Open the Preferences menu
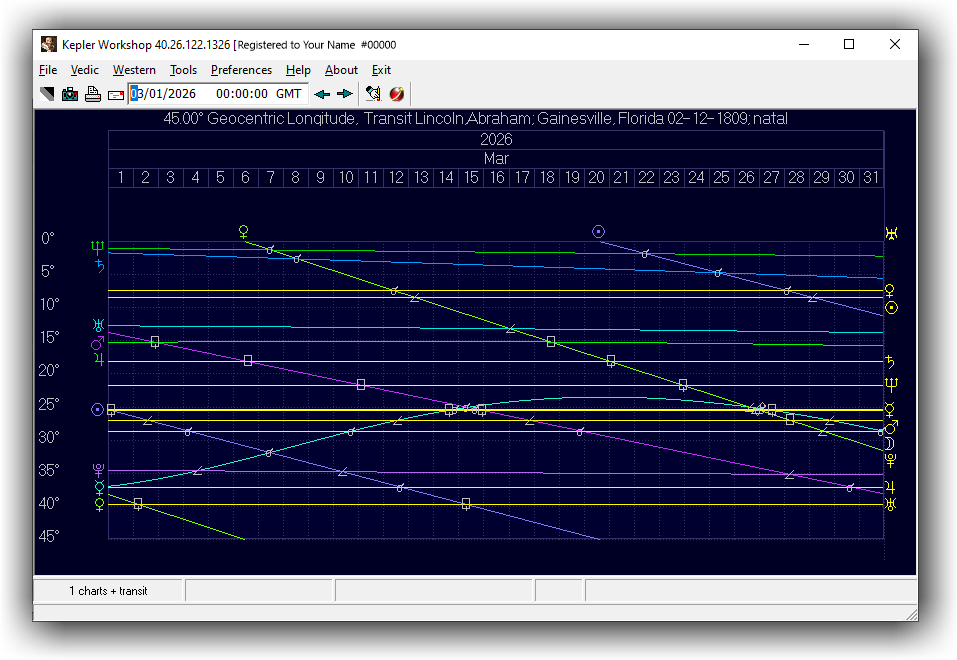This screenshot has width=957, height=660. click(x=241, y=70)
